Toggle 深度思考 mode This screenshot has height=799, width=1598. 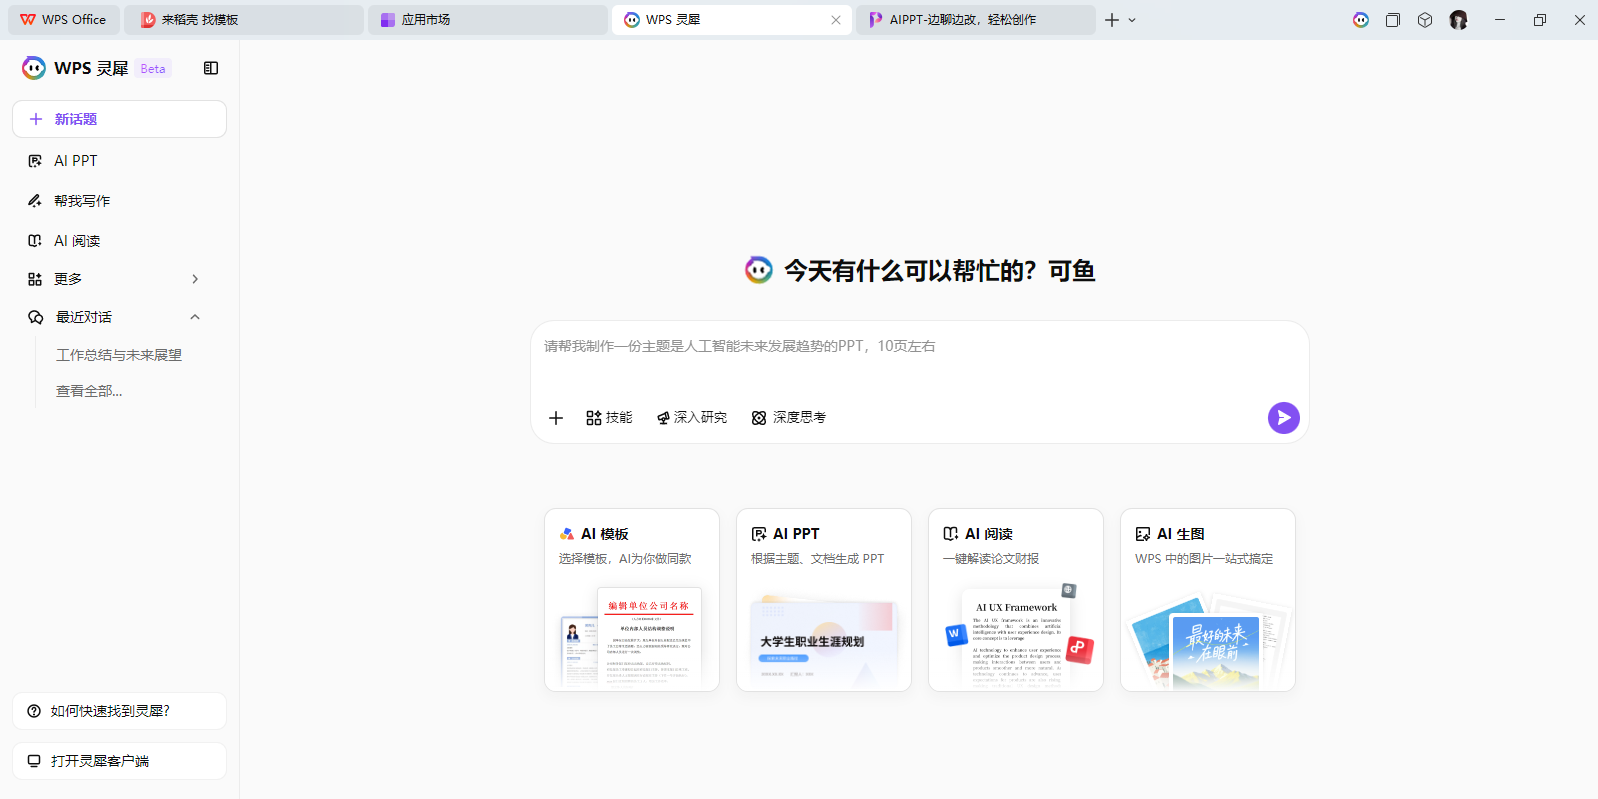pyautogui.click(x=789, y=418)
